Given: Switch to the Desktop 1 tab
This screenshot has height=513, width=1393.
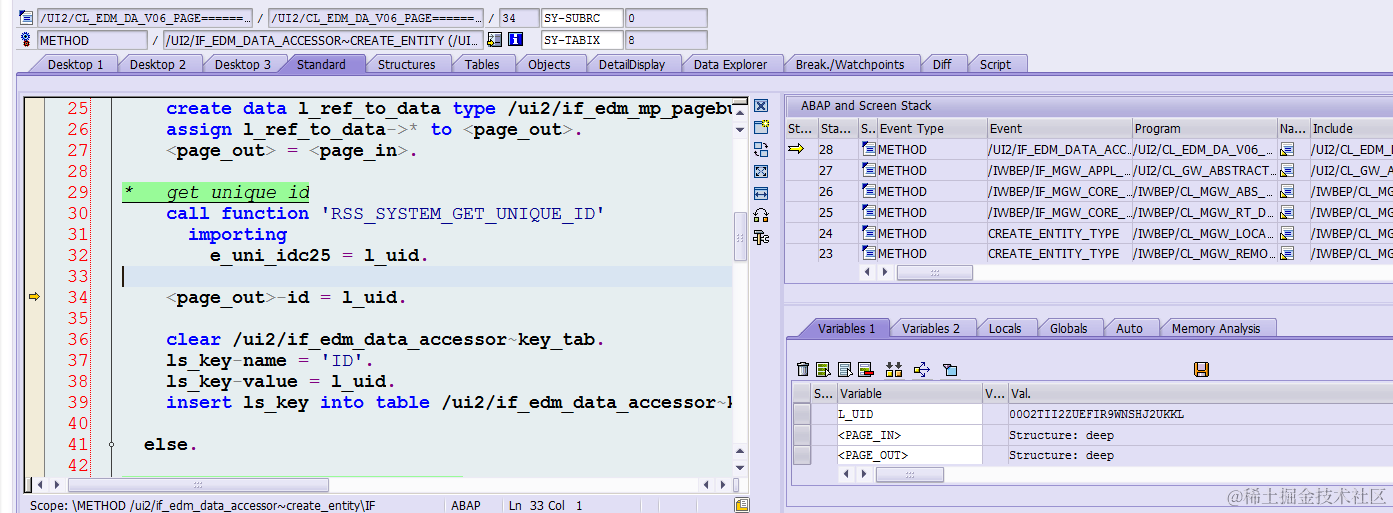Looking at the screenshot, I should pyautogui.click(x=75, y=64).
